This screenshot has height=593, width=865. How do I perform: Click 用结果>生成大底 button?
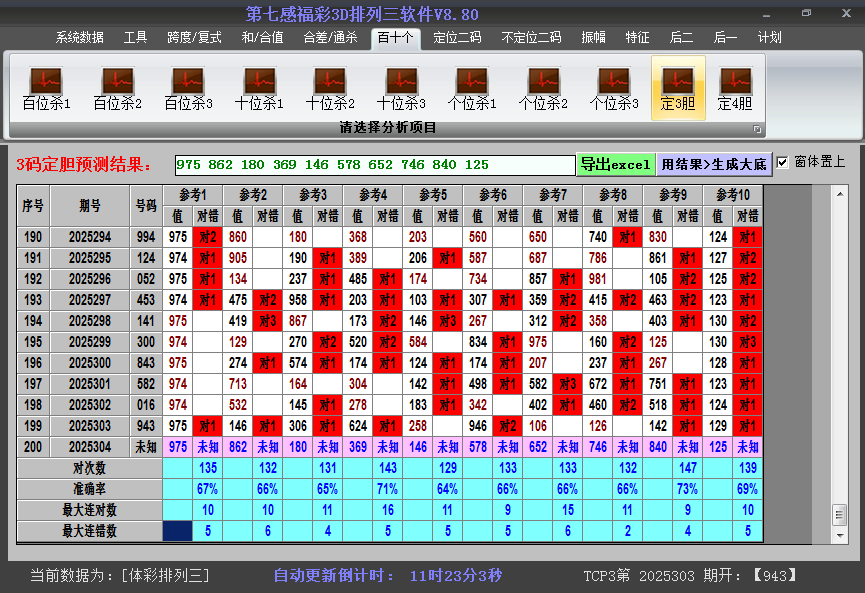714,164
